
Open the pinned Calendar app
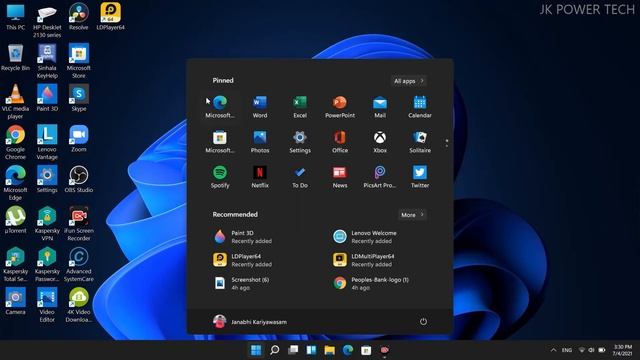(x=420, y=107)
